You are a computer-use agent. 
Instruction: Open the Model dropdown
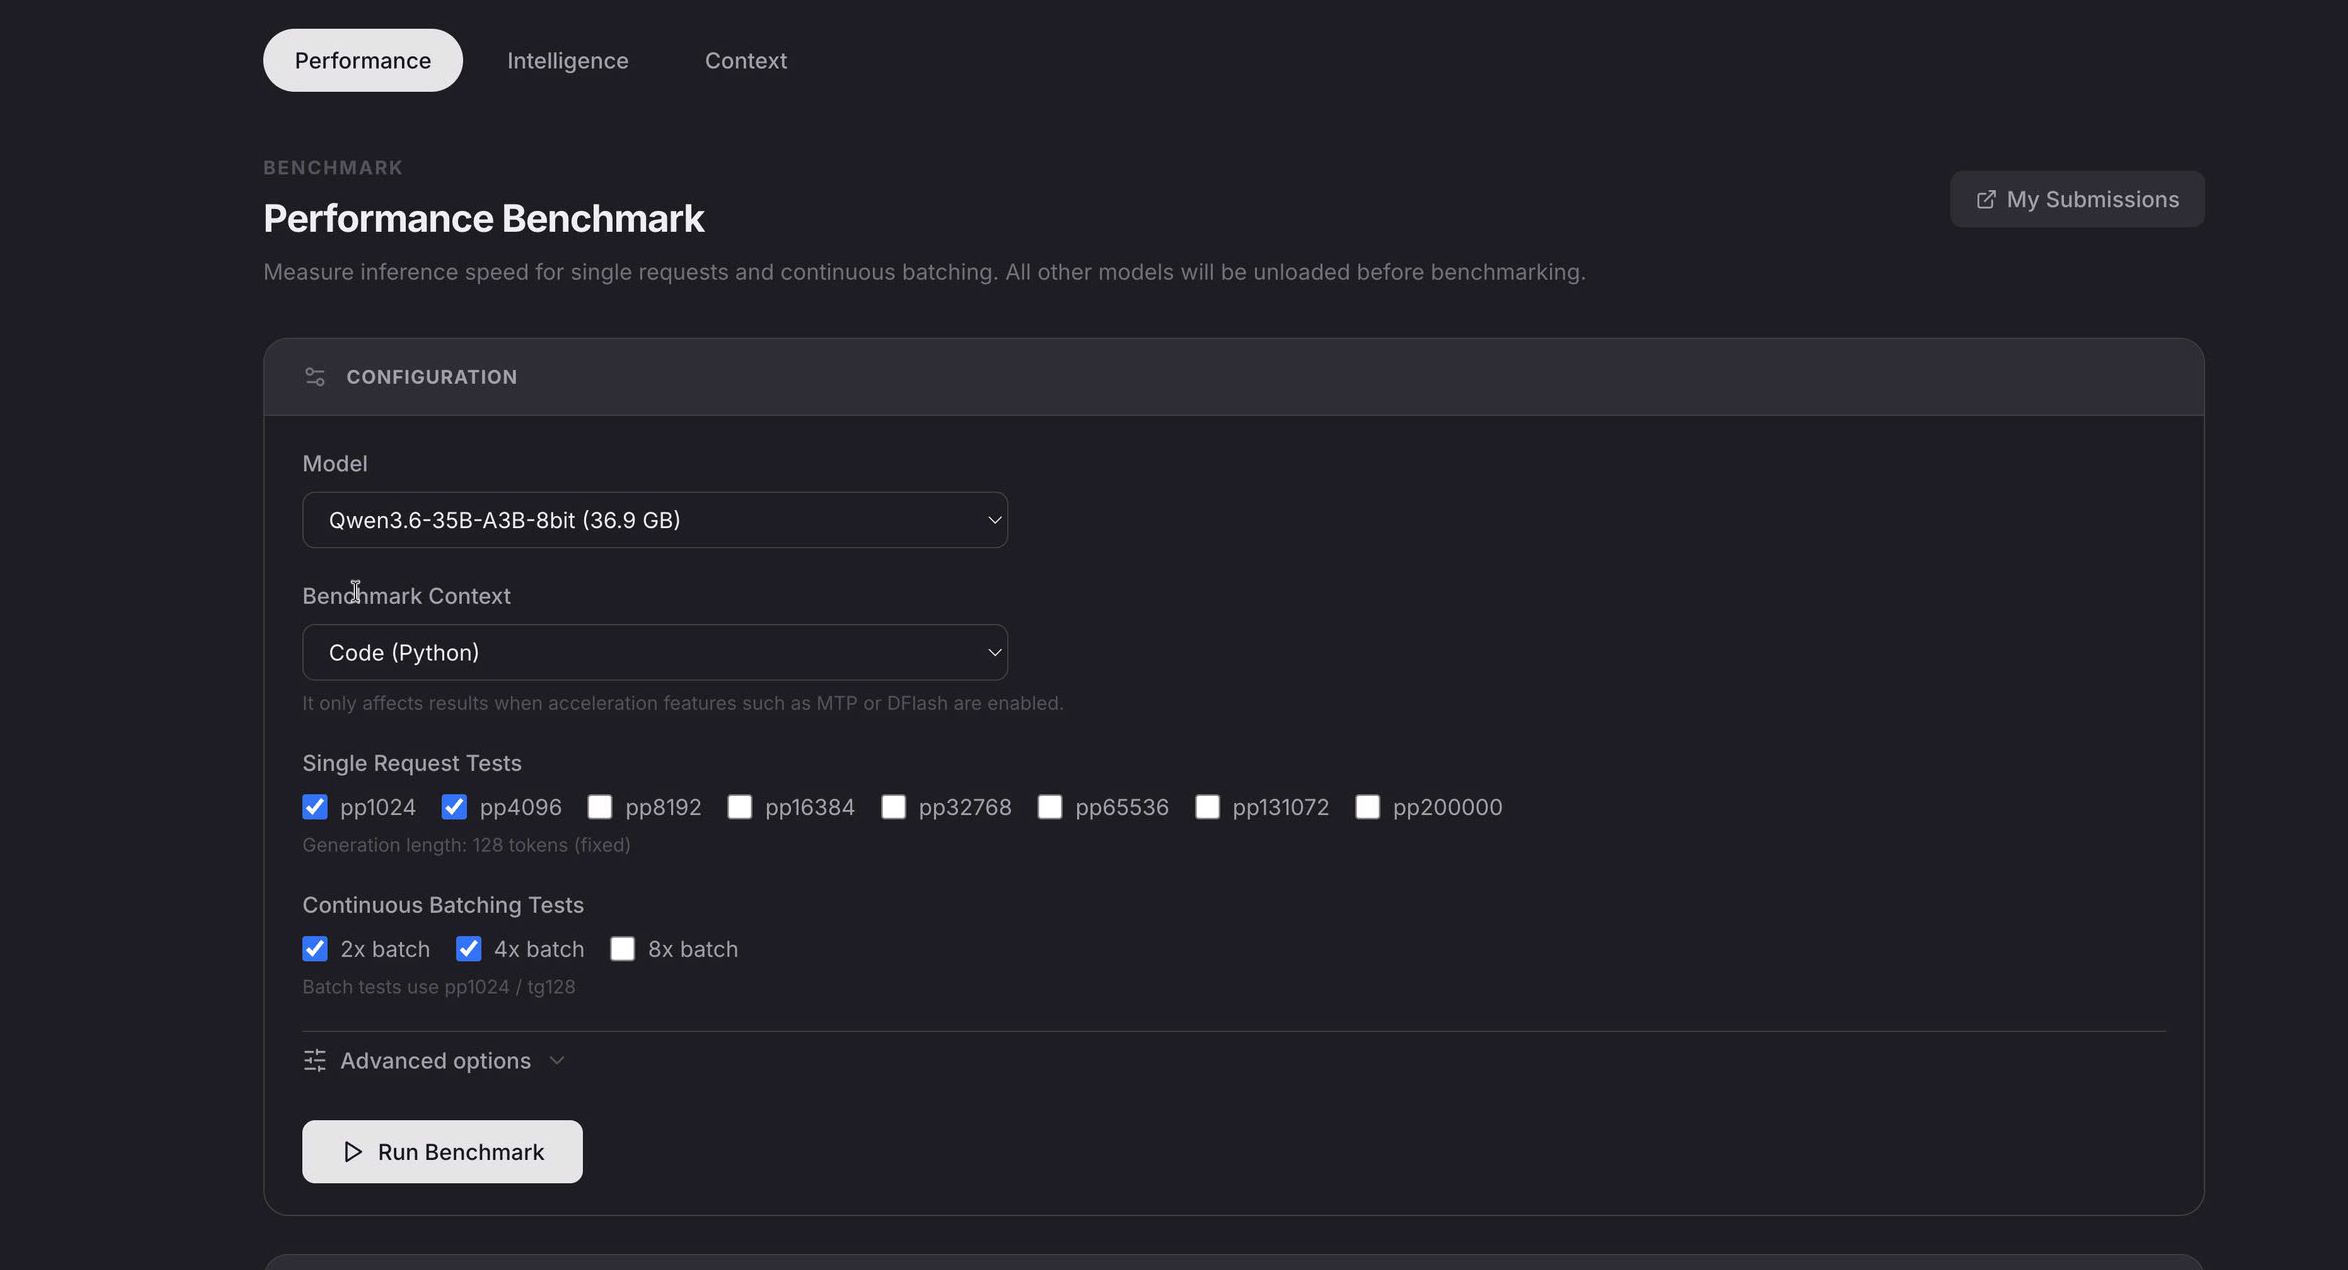[x=655, y=520]
